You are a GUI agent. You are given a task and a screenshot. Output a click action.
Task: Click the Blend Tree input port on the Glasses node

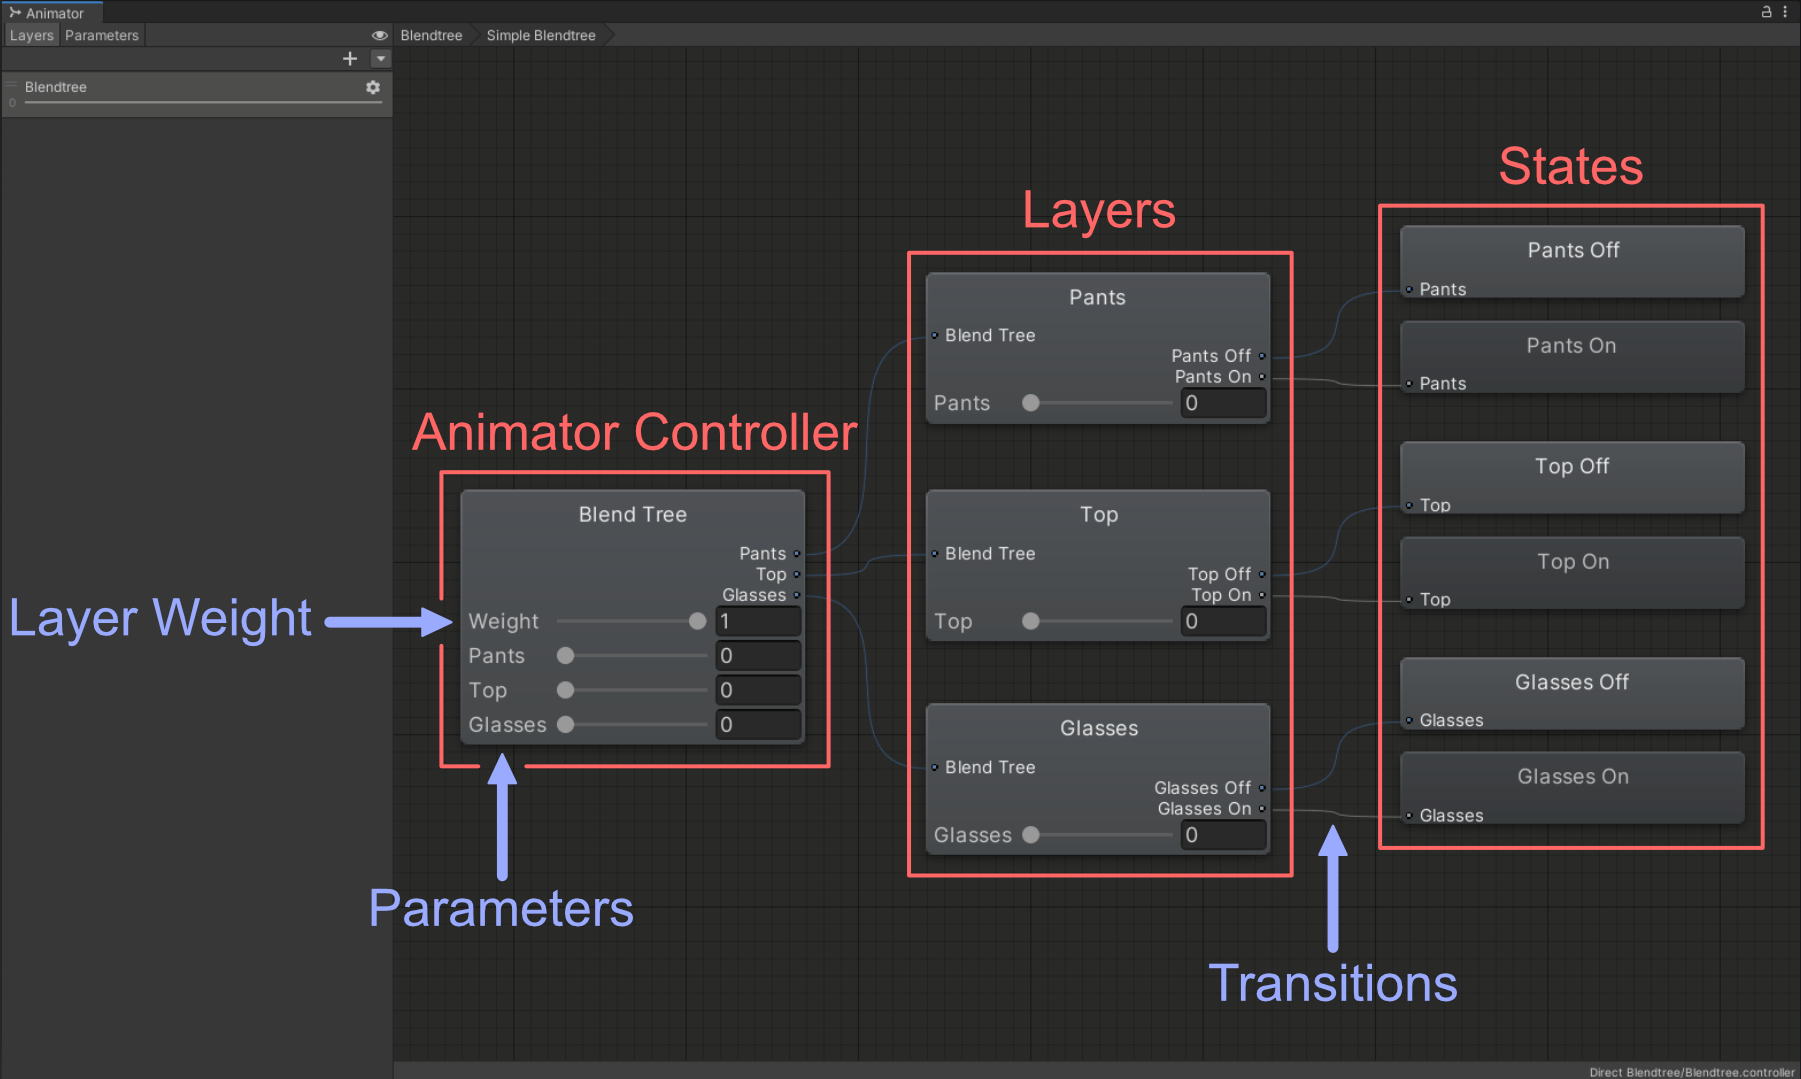pyautogui.click(x=935, y=767)
